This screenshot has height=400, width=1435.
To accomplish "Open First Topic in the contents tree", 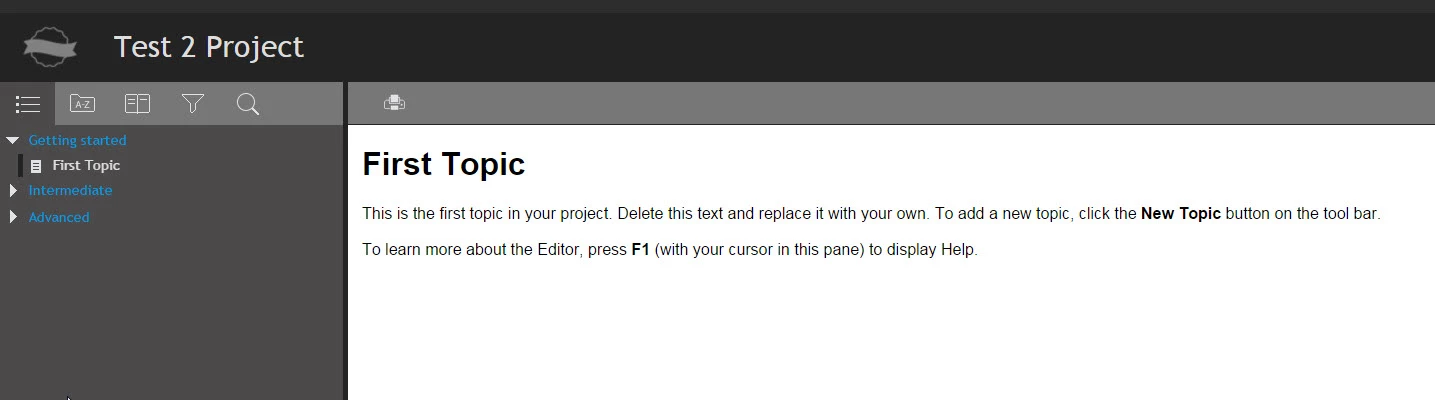I will click(x=86, y=166).
